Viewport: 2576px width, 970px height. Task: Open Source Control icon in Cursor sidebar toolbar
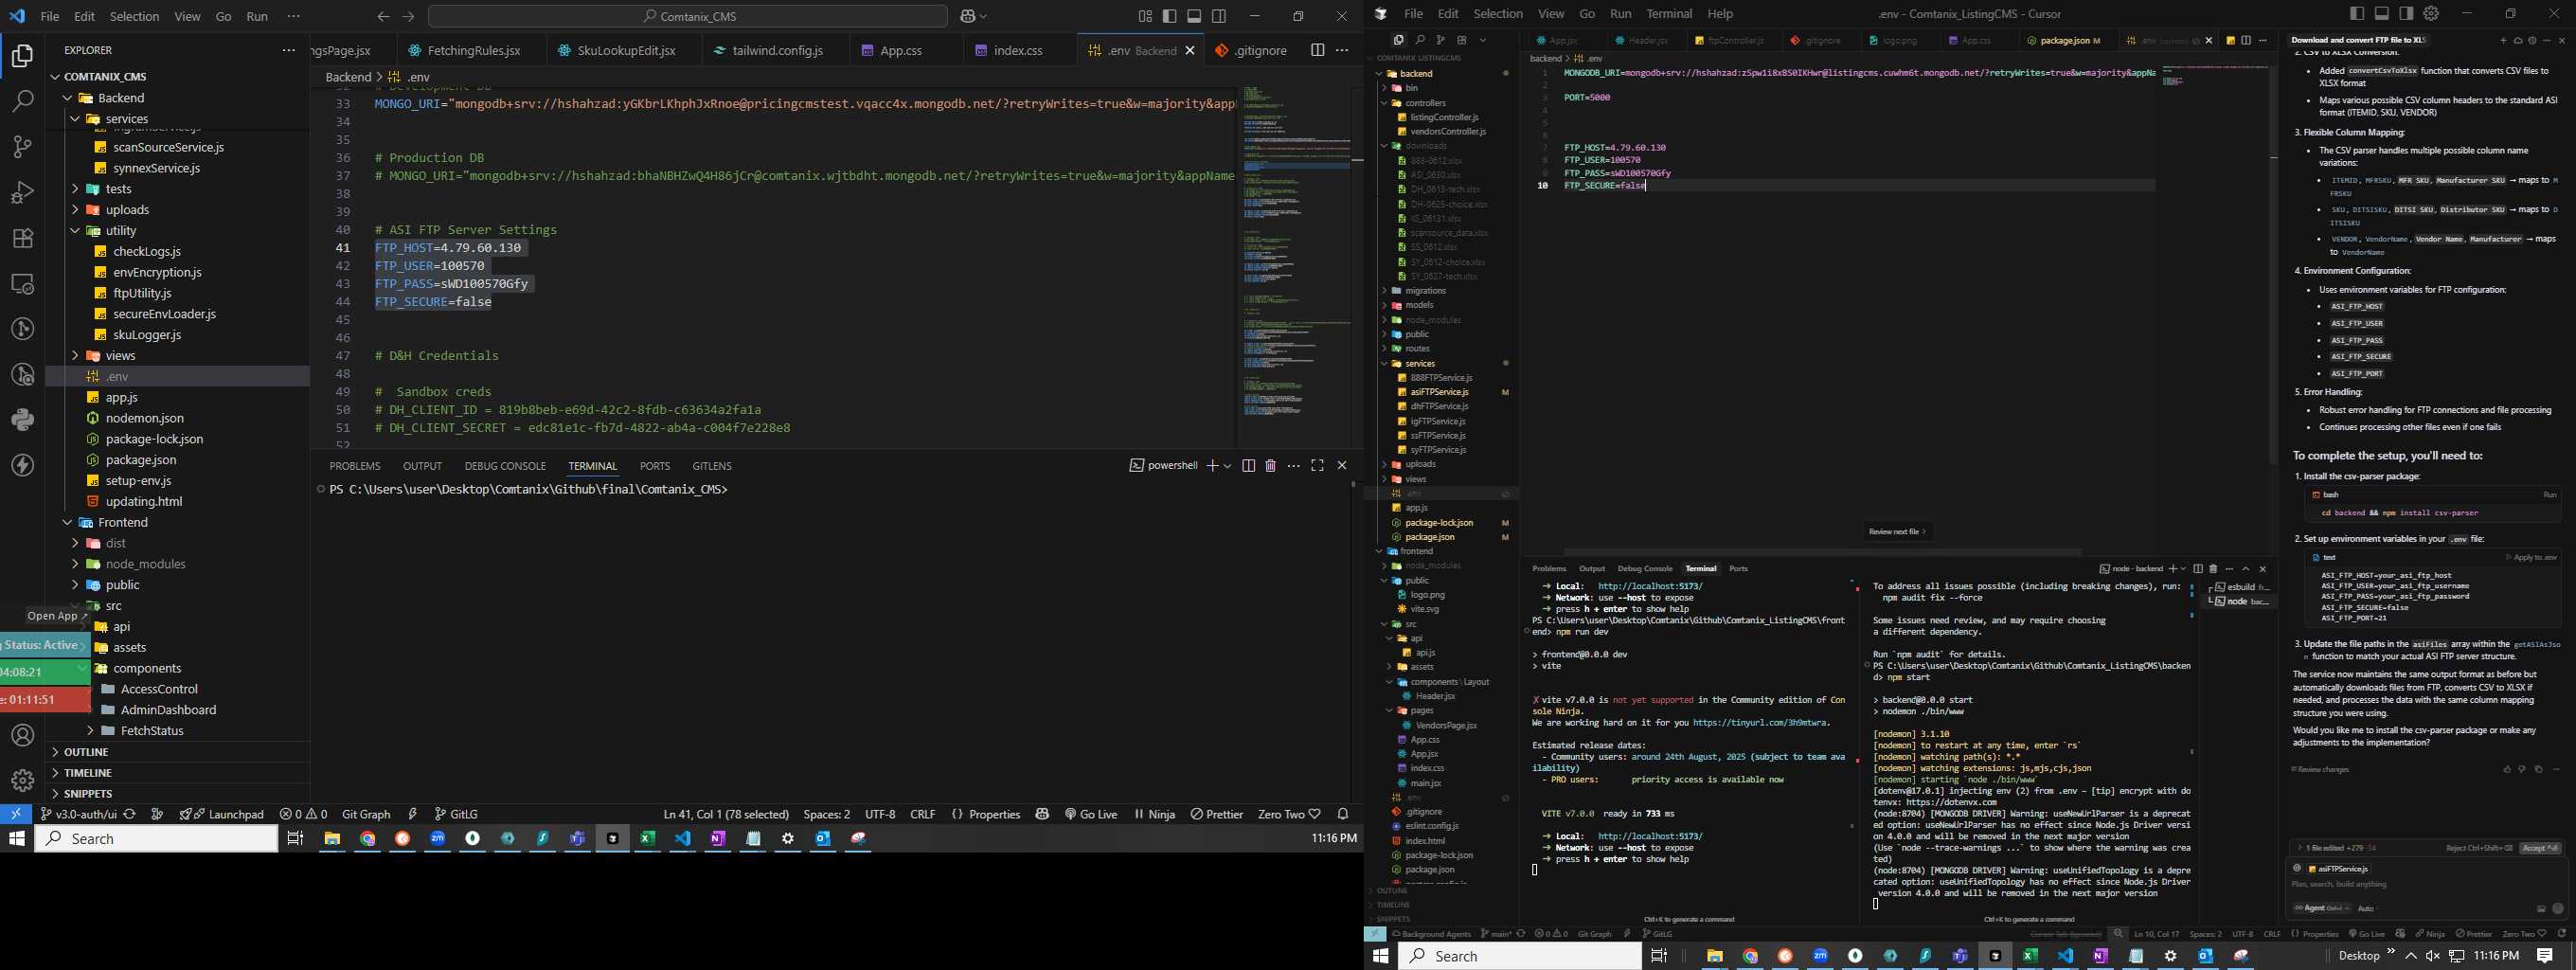pos(1440,40)
